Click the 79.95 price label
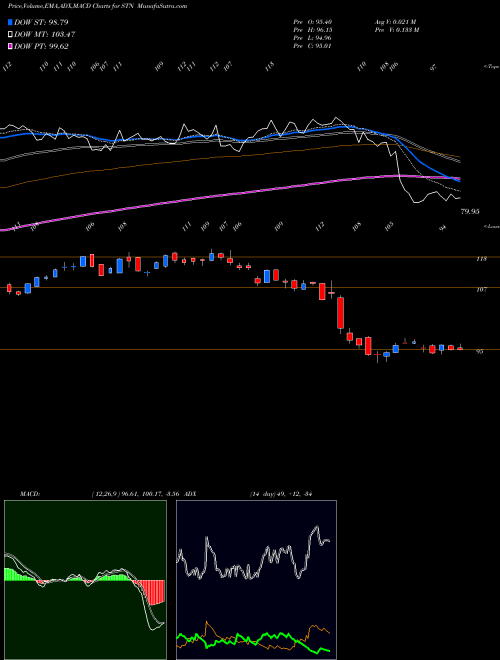The image size is (500, 660). [x=470, y=212]
